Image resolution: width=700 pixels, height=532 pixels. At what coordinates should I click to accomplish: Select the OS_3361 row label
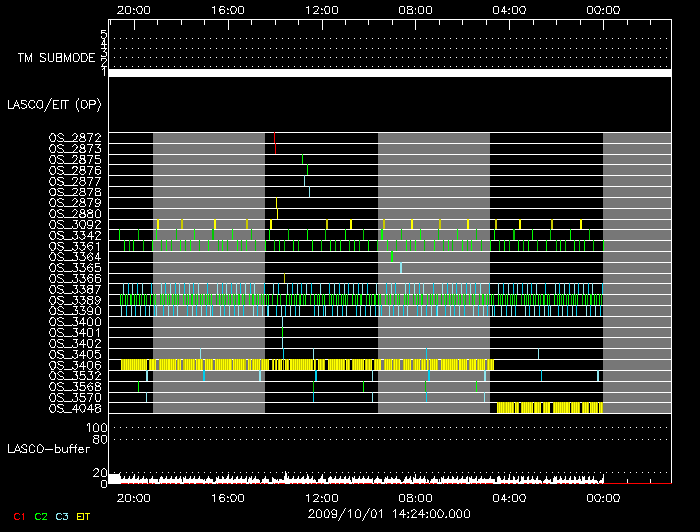(75, 246)
